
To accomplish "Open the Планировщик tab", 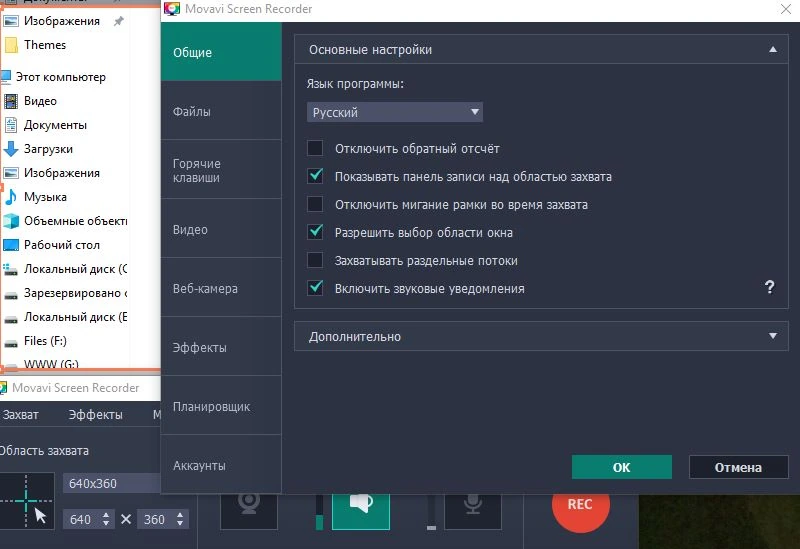I will [221, 406].
